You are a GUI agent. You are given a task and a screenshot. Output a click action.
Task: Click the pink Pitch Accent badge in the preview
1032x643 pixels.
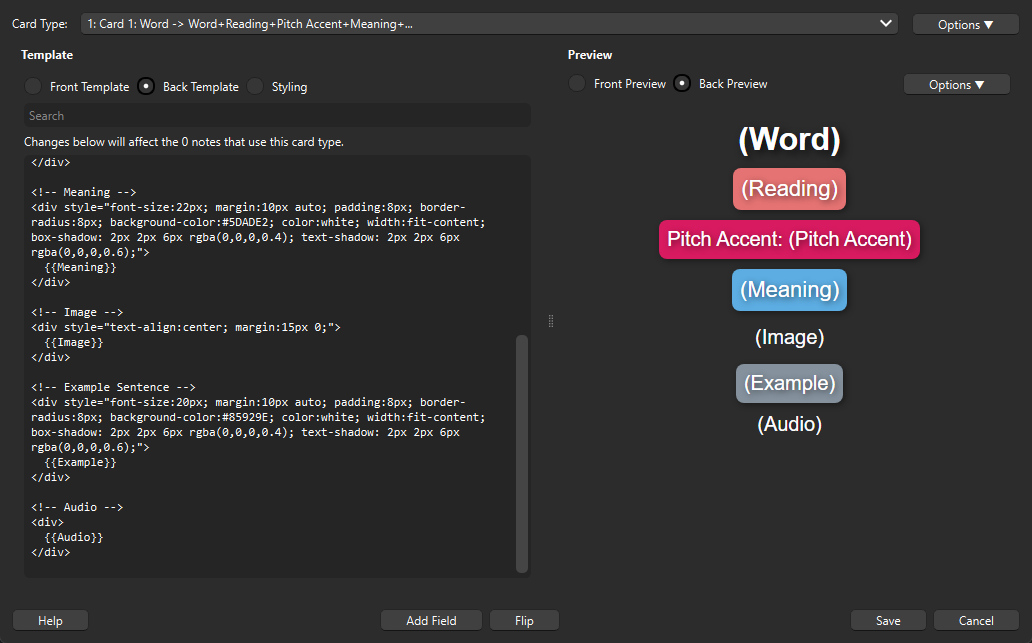coord(789,240)
